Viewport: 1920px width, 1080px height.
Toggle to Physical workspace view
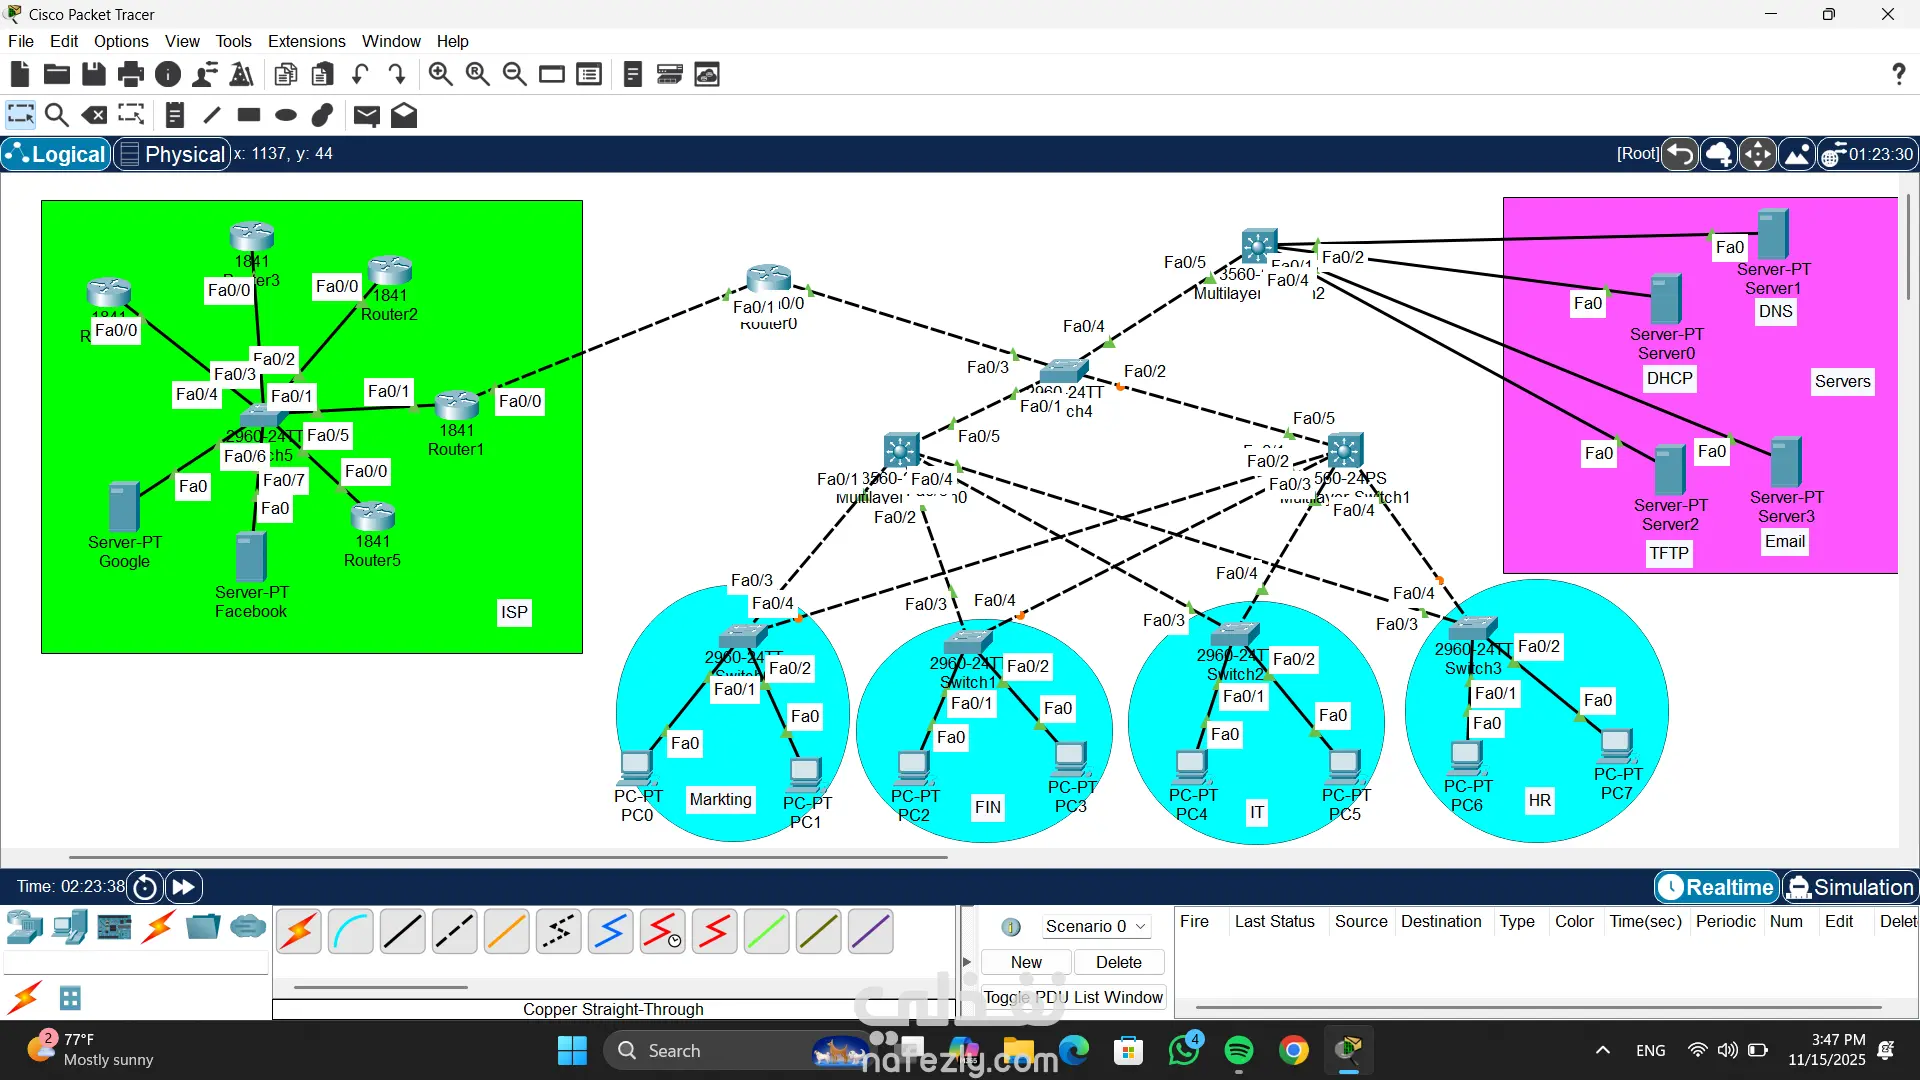point(172,154)
